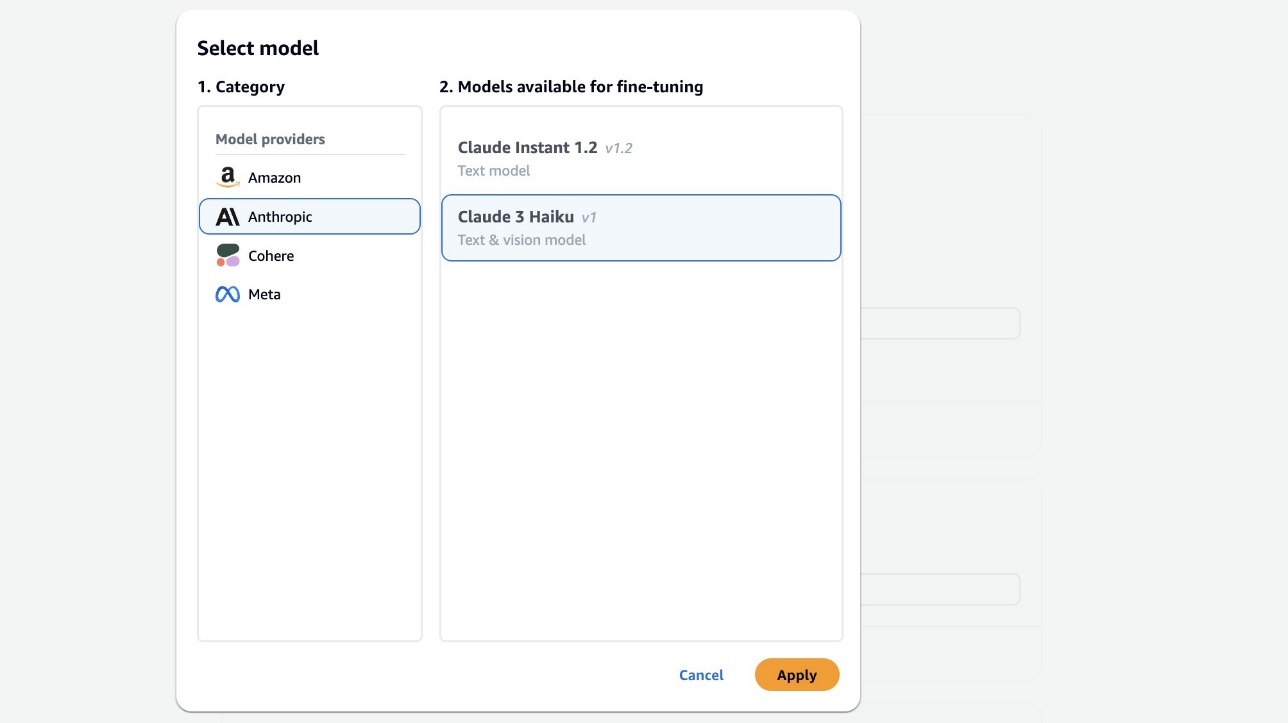The width and height of the screenshot is (1288, 723).
Task: Click the v1 version label beside Haiku
Action: (589, 218)
